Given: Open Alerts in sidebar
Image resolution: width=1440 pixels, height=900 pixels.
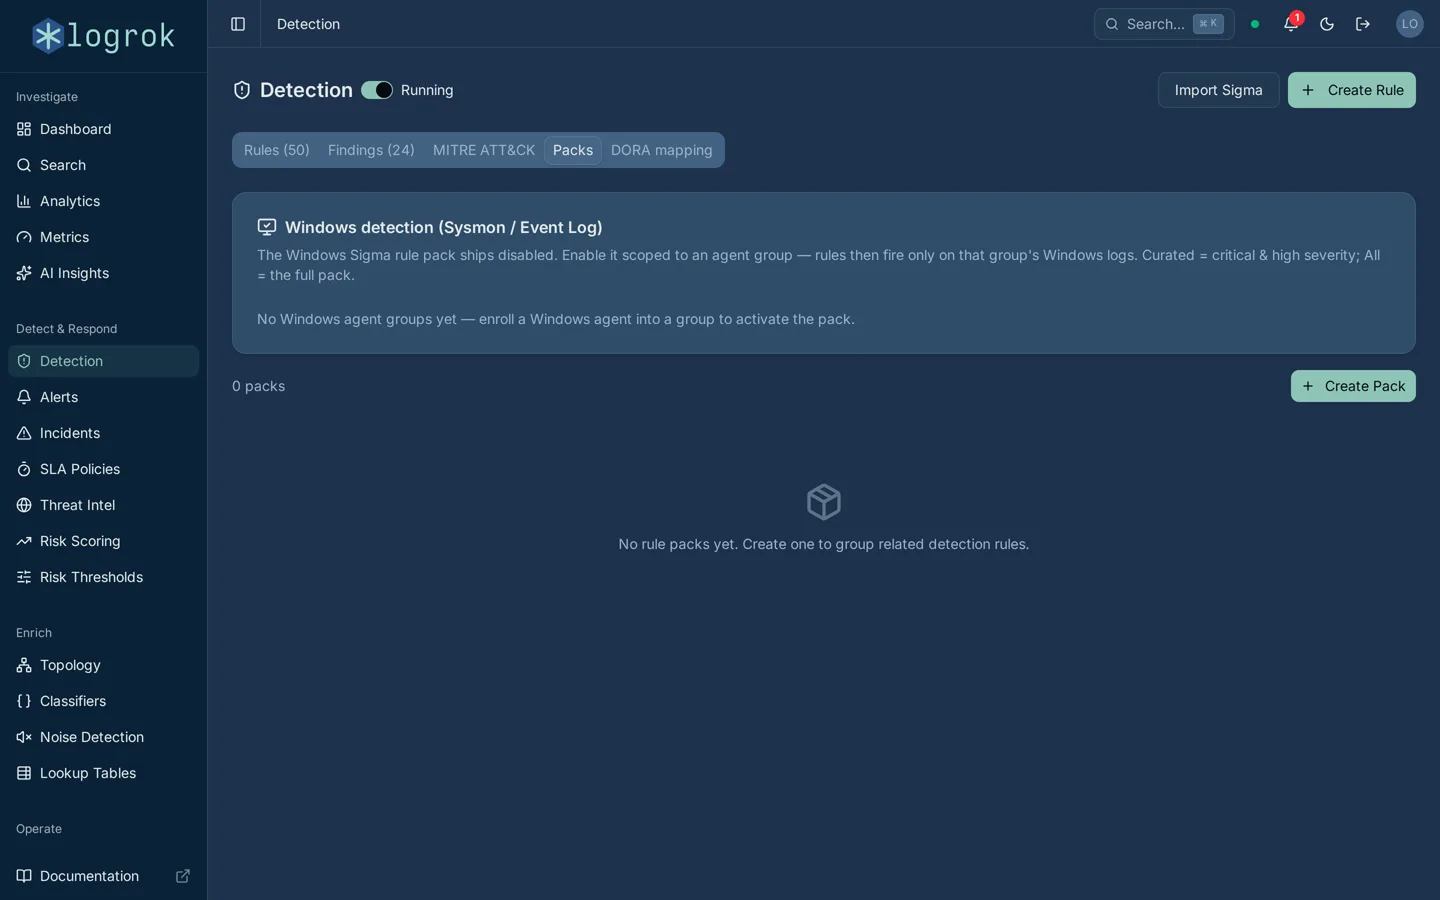Looking at the screenshot, I should 103,397.
